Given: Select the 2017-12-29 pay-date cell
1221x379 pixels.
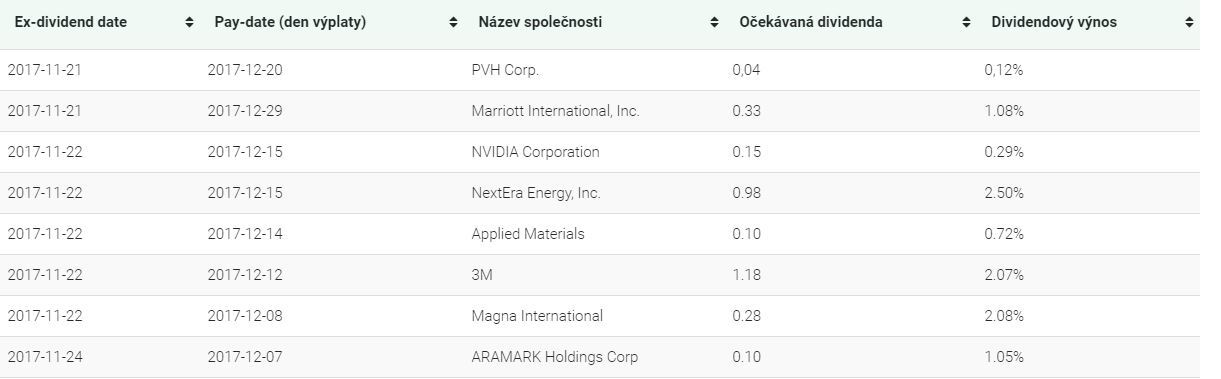Looking at the screenshot, I should click(245, 111).
